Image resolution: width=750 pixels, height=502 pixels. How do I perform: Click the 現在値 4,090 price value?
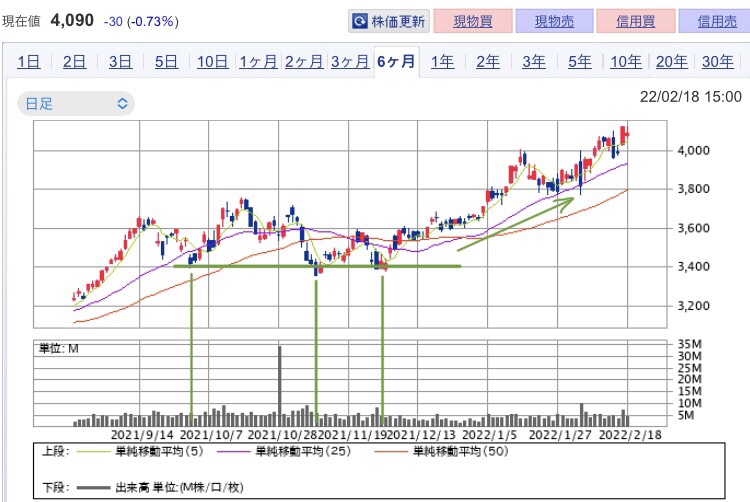click(x=72, y=21)
